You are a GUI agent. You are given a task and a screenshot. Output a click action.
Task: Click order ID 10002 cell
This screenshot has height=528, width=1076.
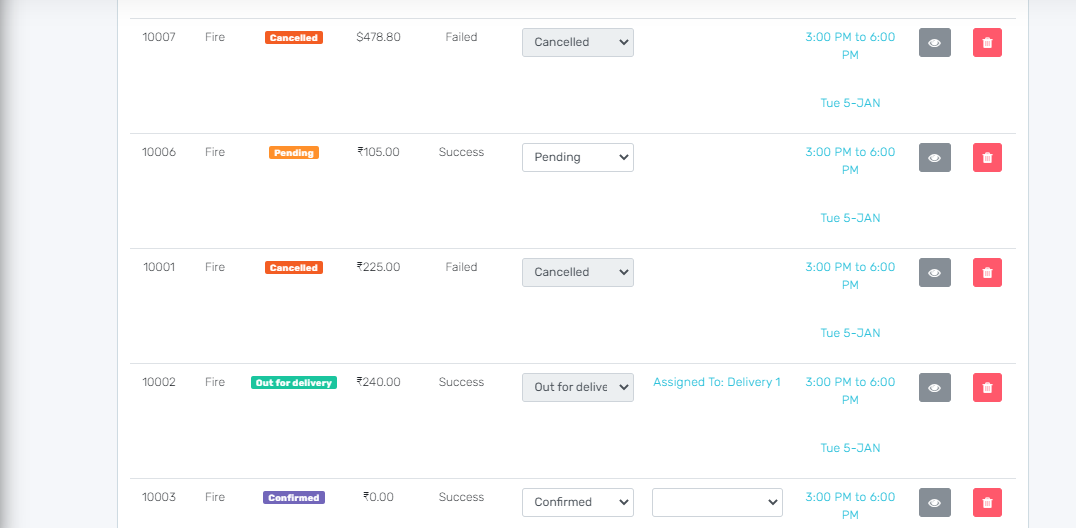coord(159,382)
